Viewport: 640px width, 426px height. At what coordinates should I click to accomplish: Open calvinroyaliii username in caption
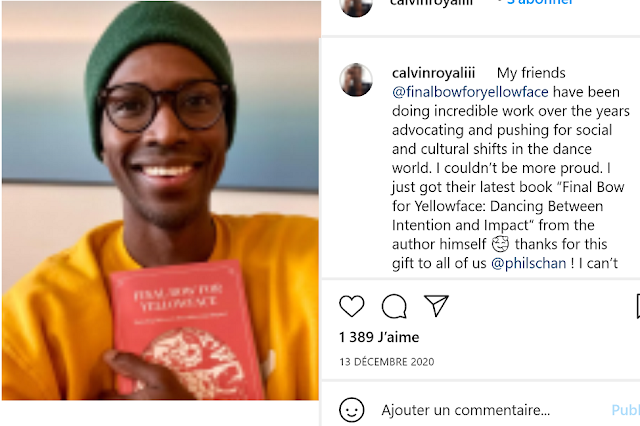pos(433,73)
